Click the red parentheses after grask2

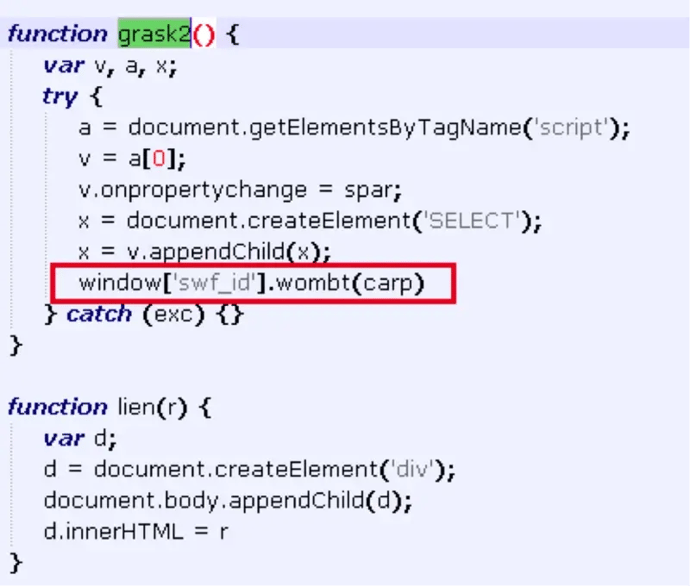click(x=203, y=34)
